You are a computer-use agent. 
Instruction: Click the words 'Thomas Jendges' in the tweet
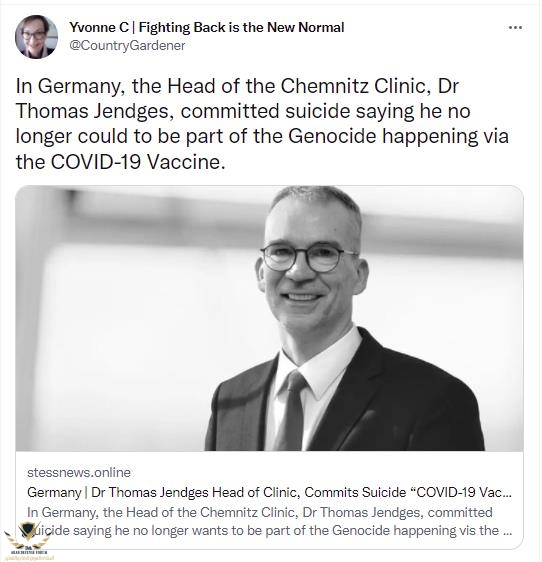coord(92,111)
